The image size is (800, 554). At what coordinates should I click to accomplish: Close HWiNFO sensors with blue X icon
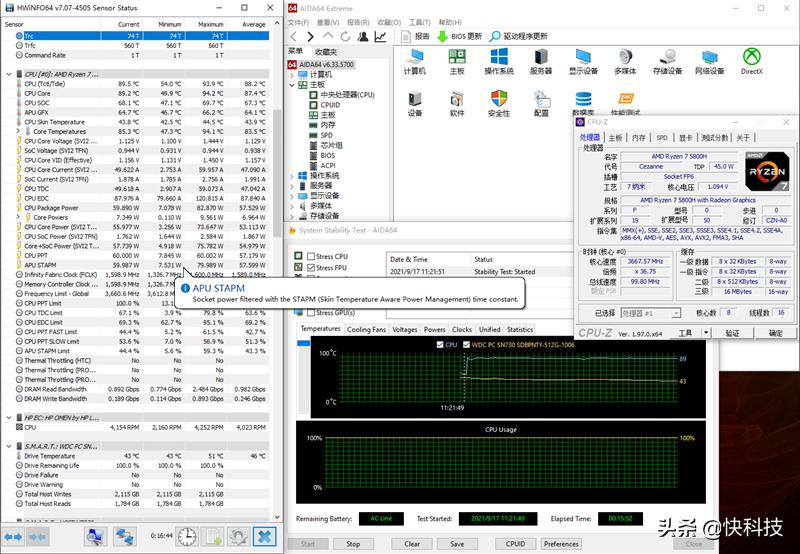point(265,537)
